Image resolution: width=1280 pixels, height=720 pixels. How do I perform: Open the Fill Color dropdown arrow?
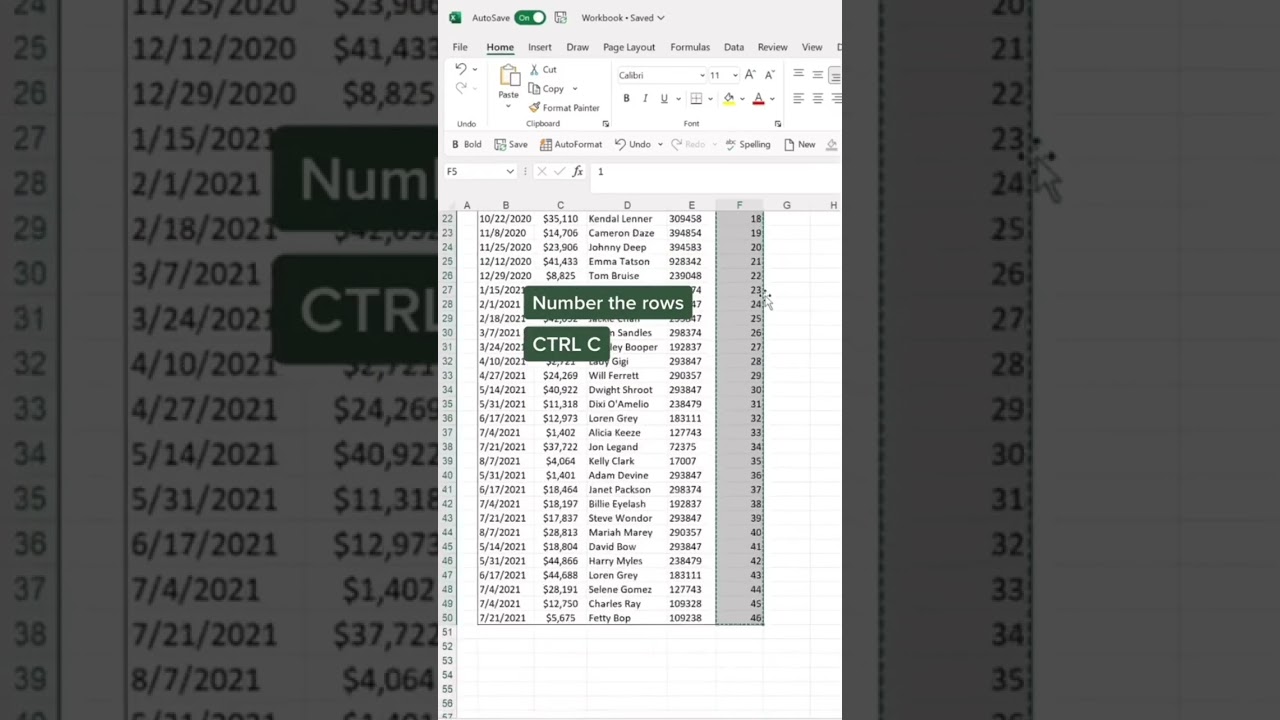coord(742,98)
